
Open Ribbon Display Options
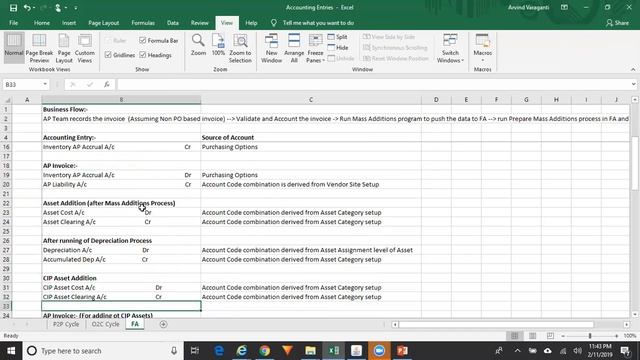tap(564, 7)
